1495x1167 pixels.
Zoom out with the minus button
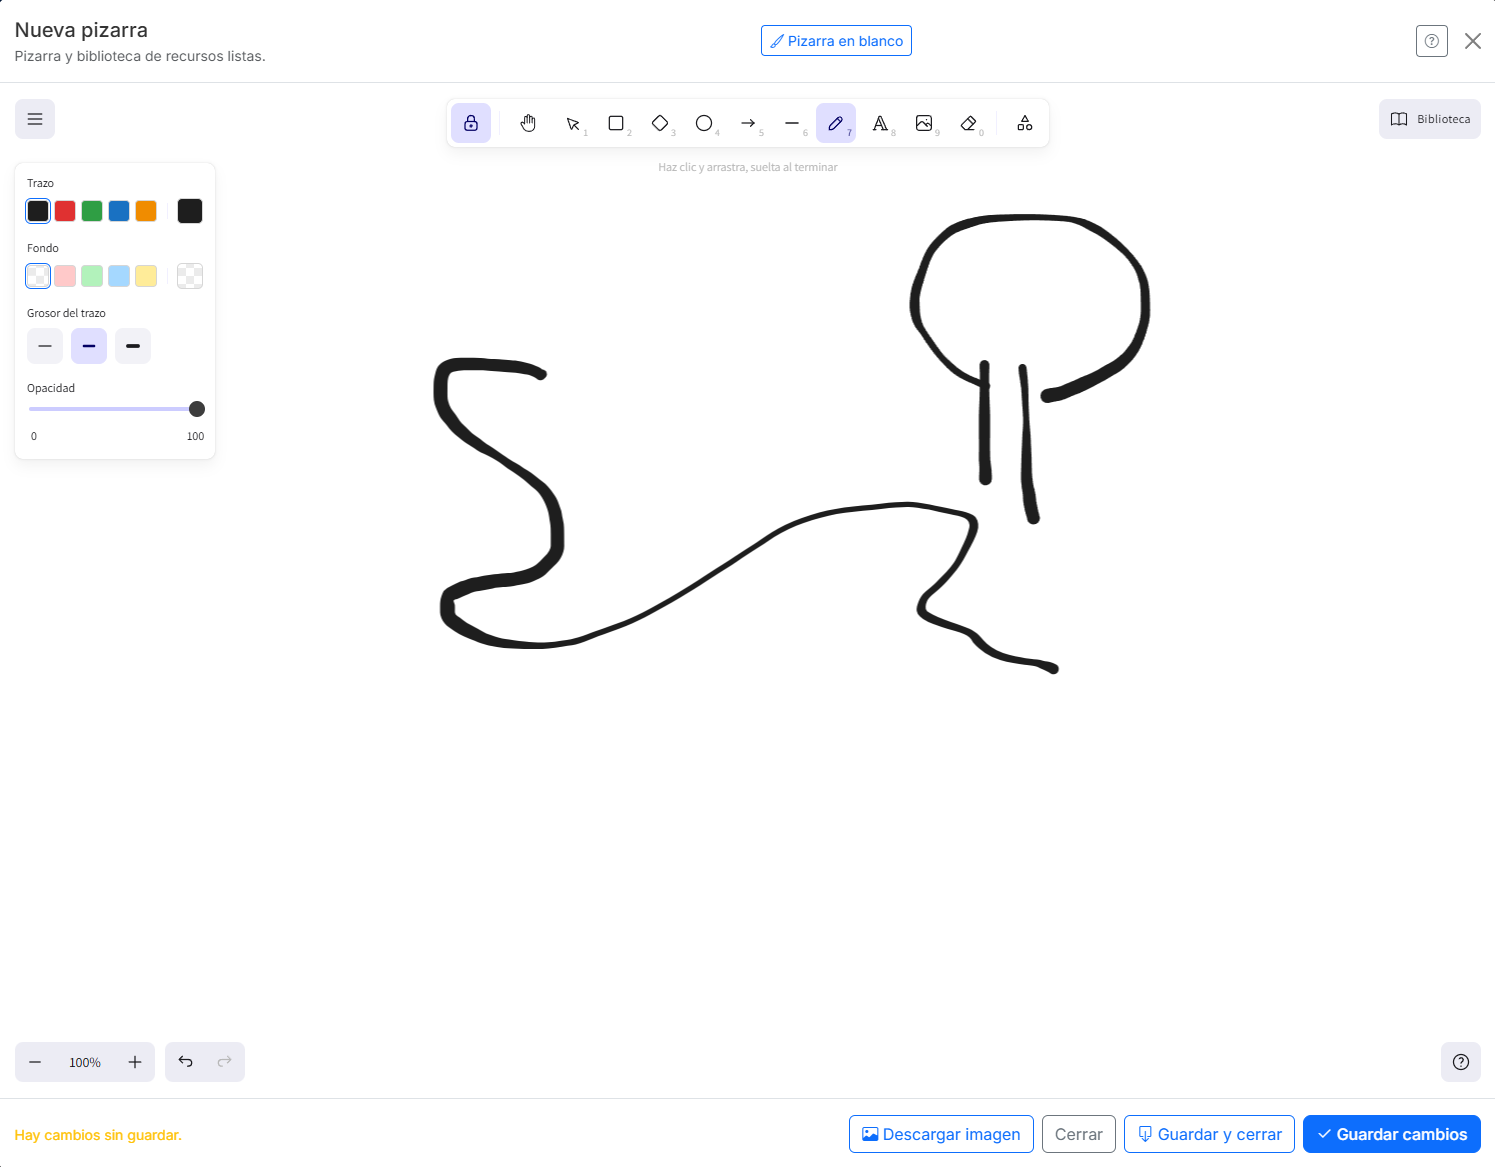pos(35,1062)
